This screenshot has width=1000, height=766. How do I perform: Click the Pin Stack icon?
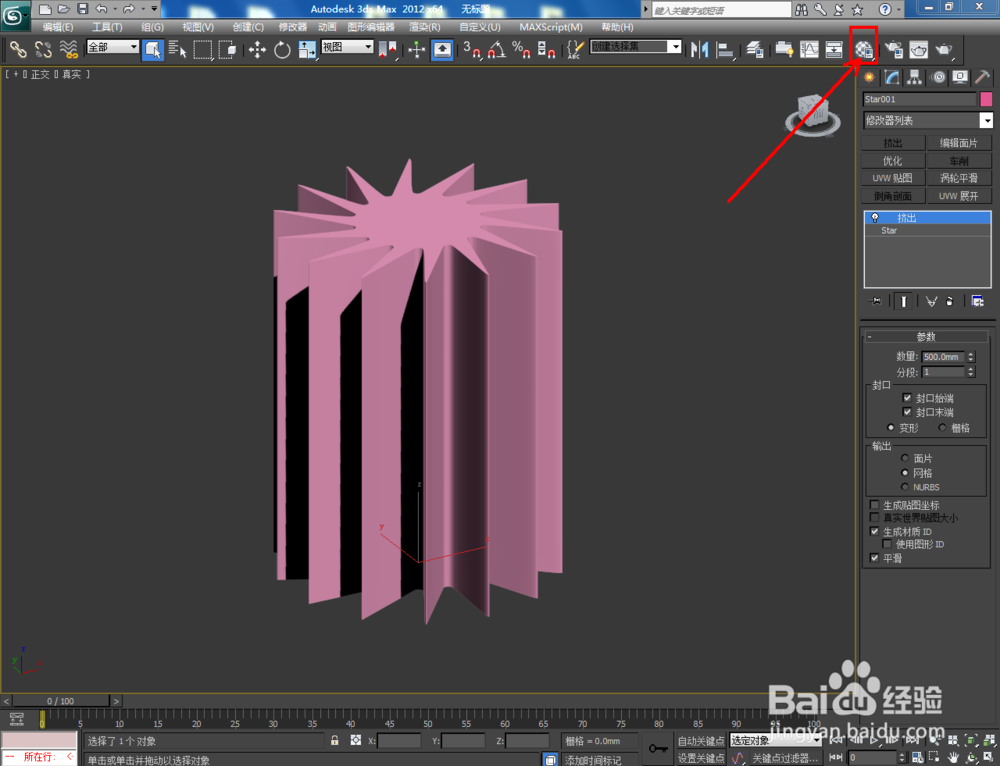click(876, 301)
